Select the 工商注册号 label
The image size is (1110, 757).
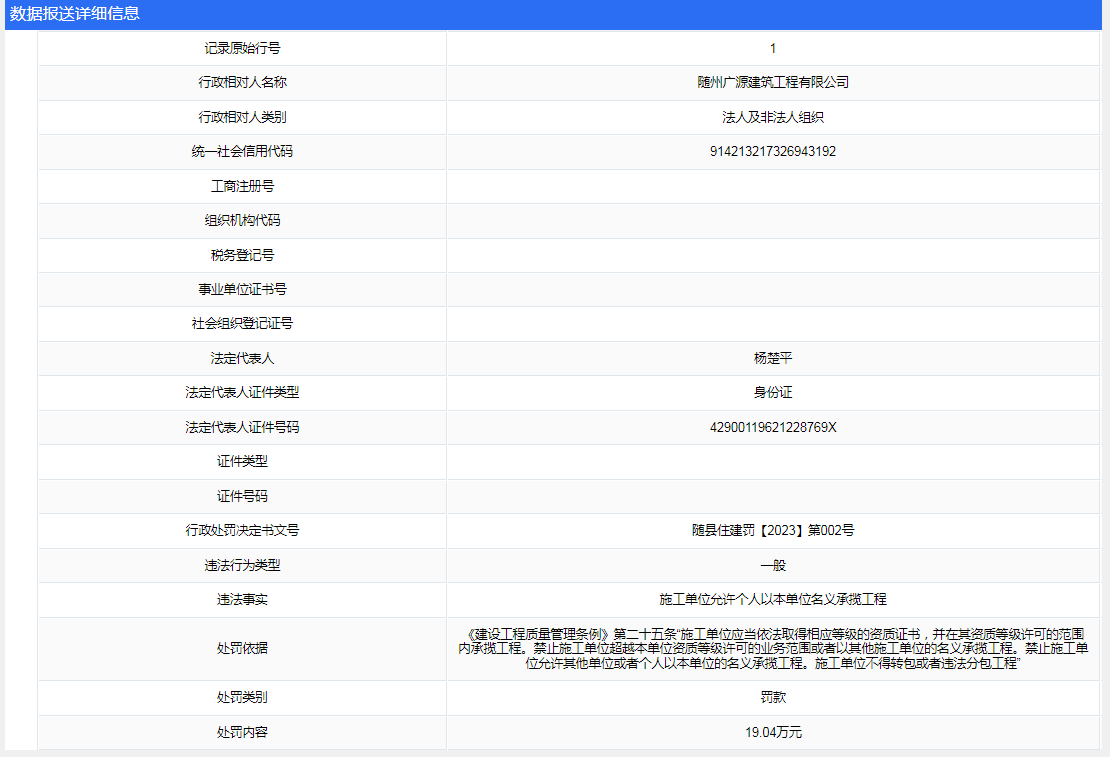click(x=242, y=186)
